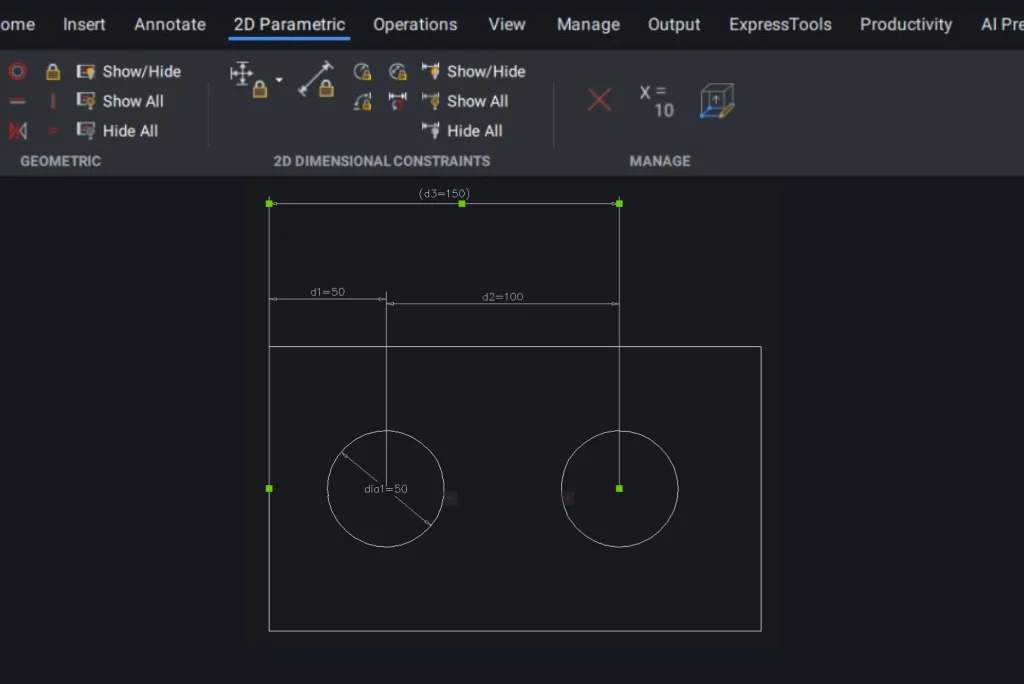Switch to the View ribbon tab

[507, 25]
